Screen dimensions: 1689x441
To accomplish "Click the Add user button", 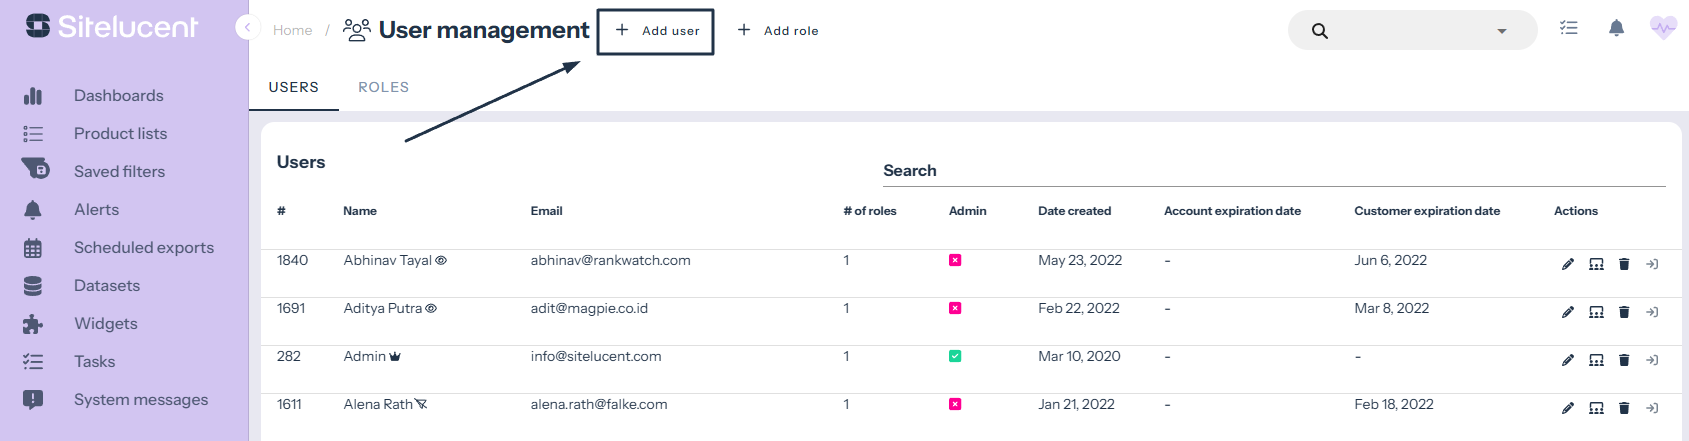I will click(x=656, y=31).
